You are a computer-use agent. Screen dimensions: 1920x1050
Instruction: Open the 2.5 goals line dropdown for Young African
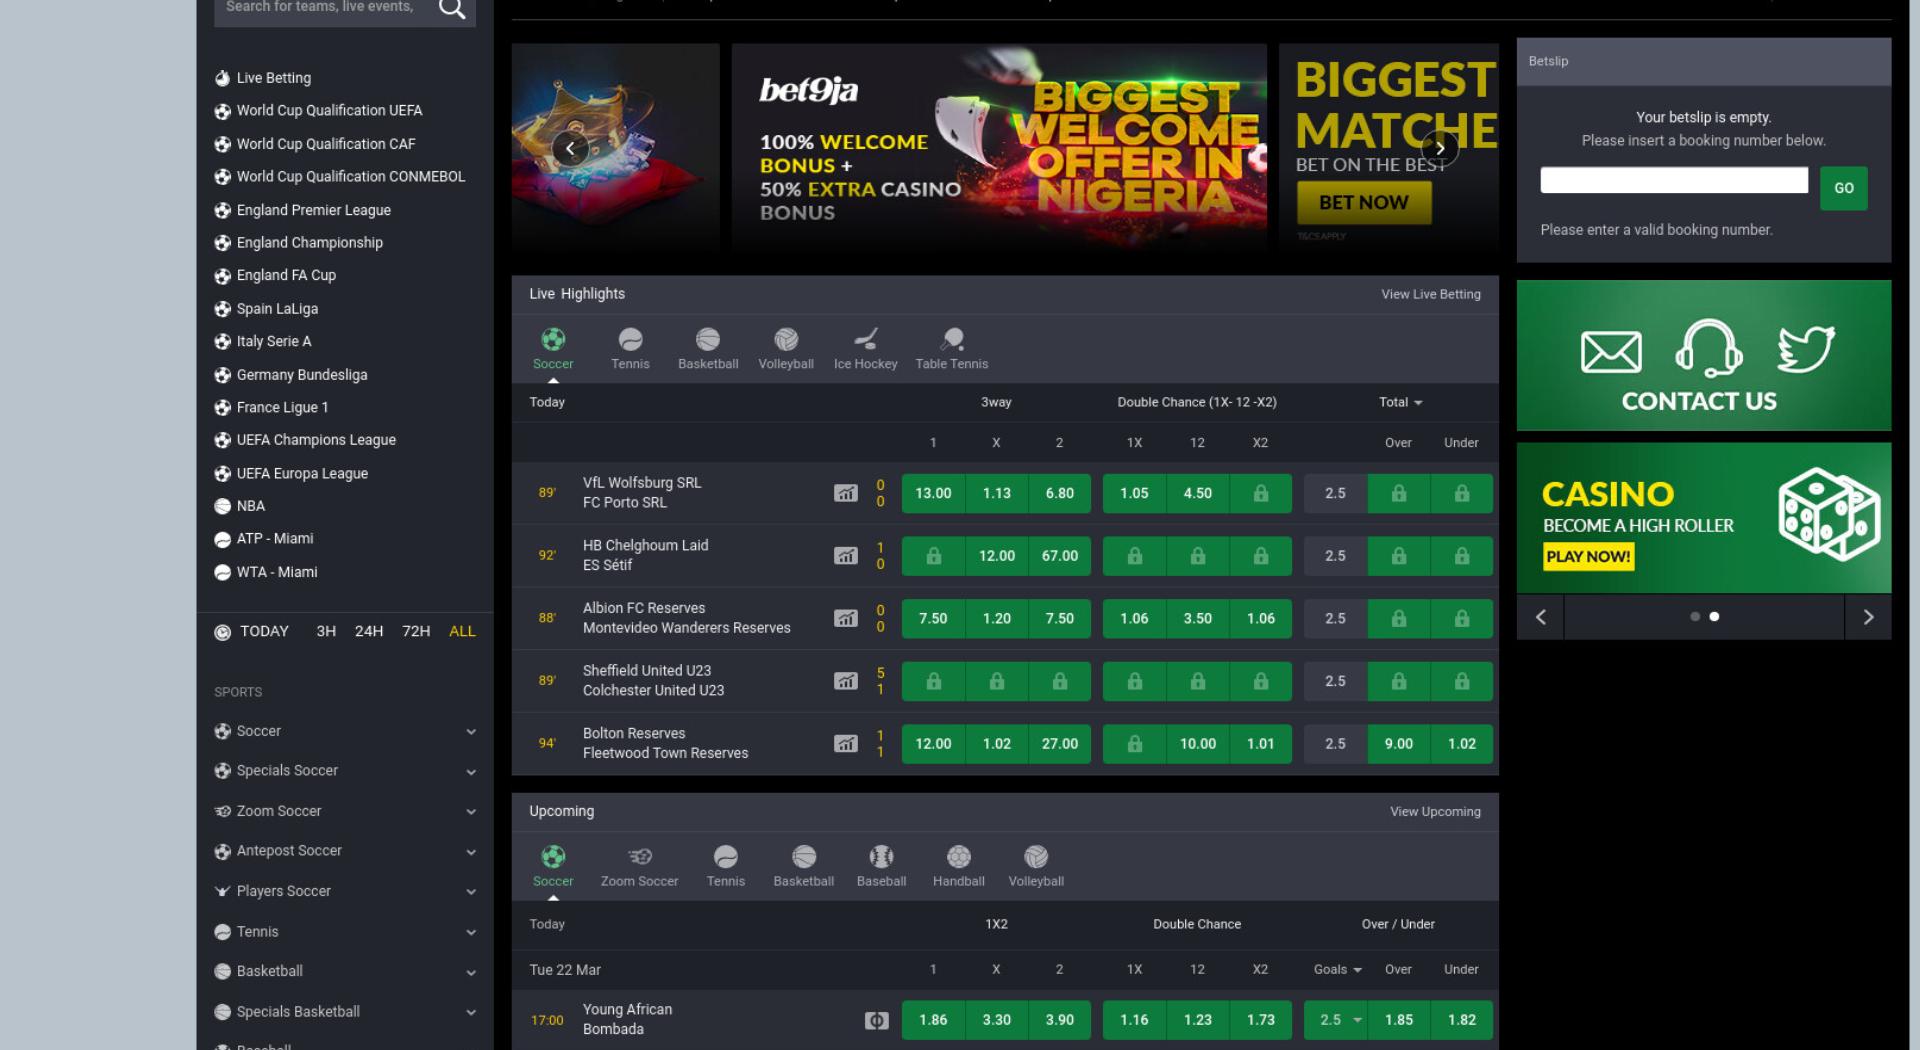pyautogui.click(x=1337, y=1020)
